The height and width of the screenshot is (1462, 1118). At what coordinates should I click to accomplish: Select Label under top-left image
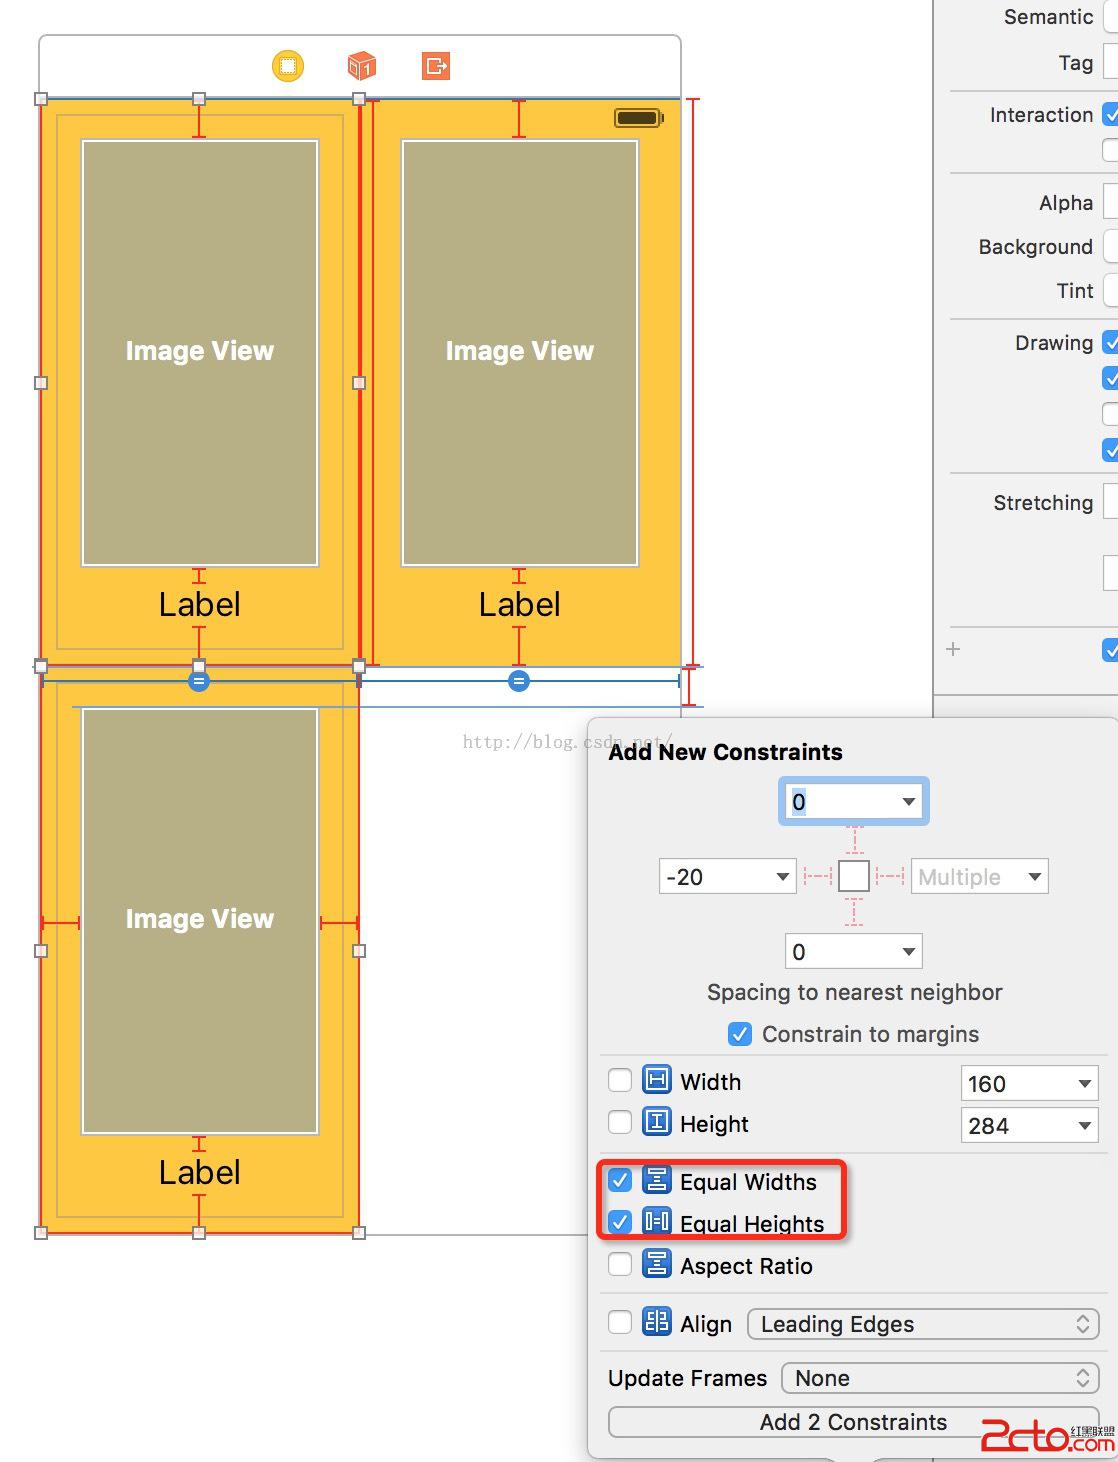point(200,604)
